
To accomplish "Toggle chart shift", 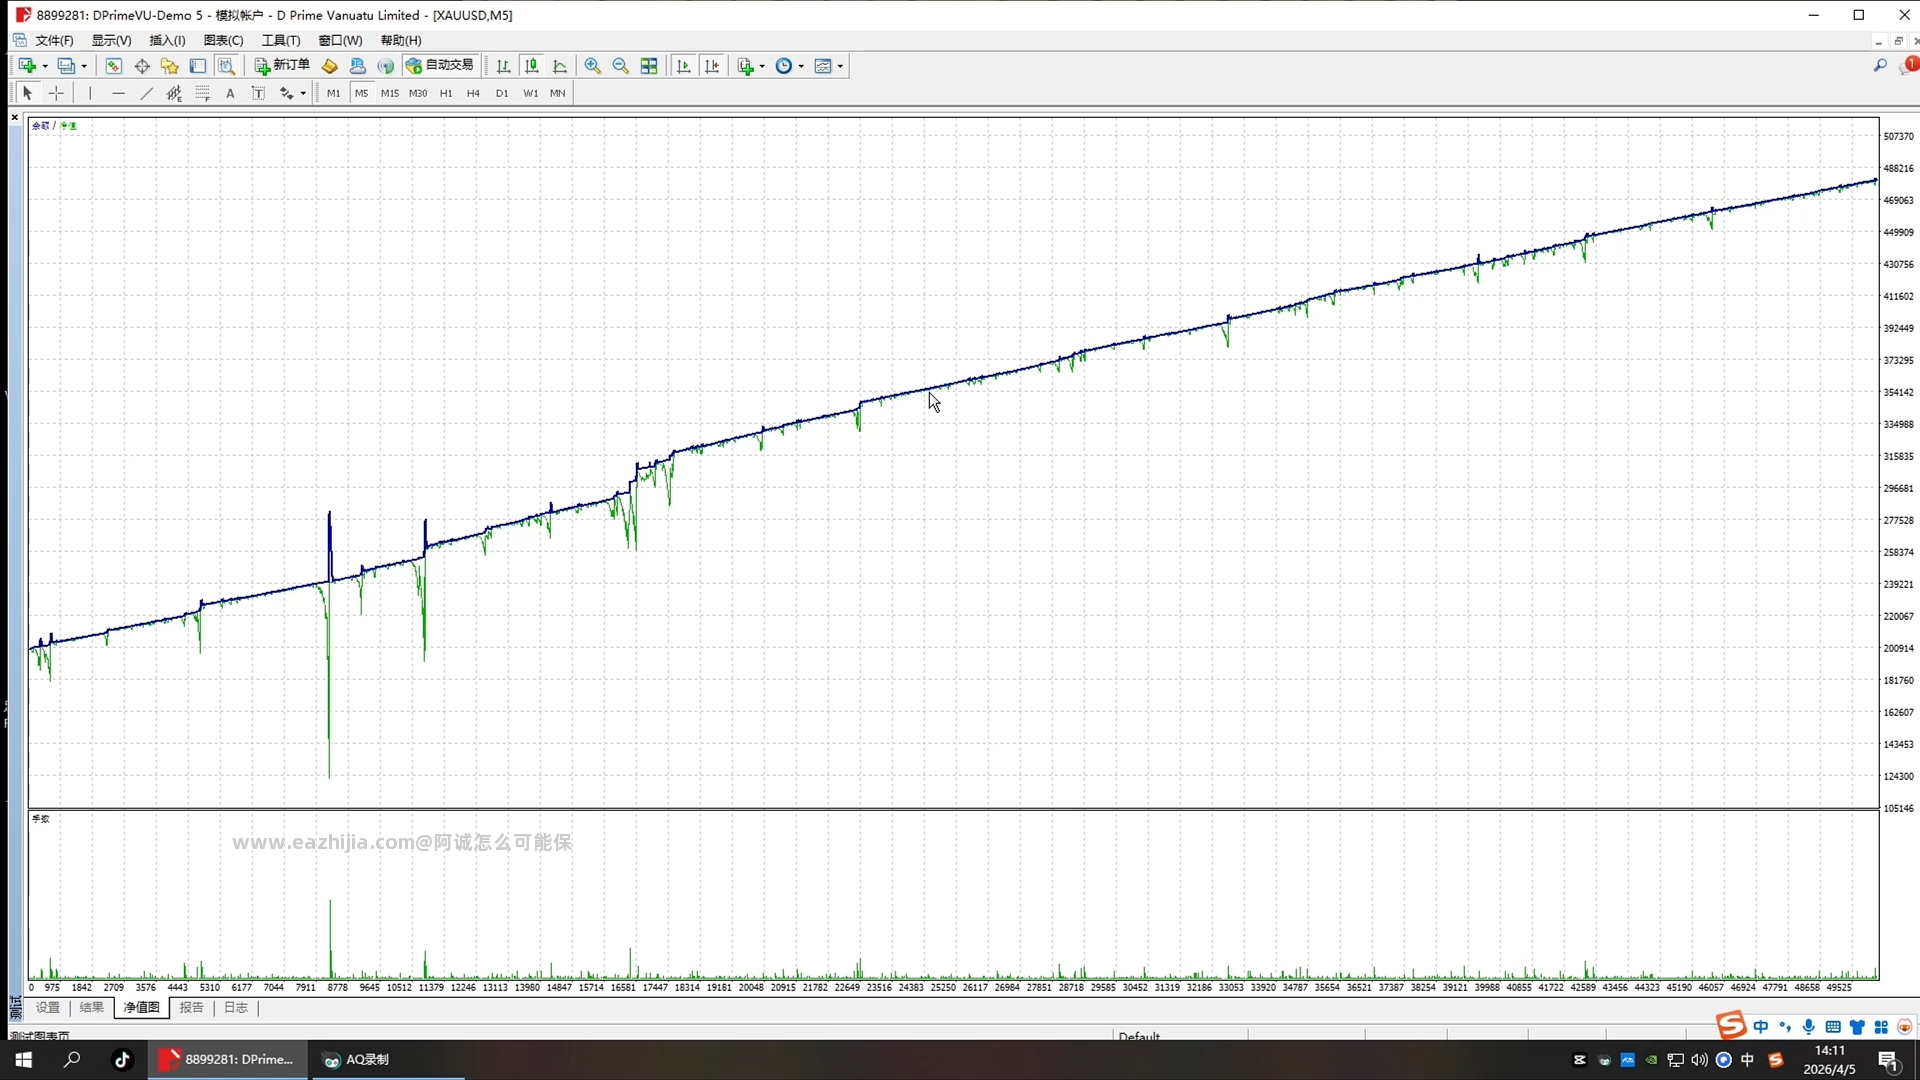I will 712,66.
